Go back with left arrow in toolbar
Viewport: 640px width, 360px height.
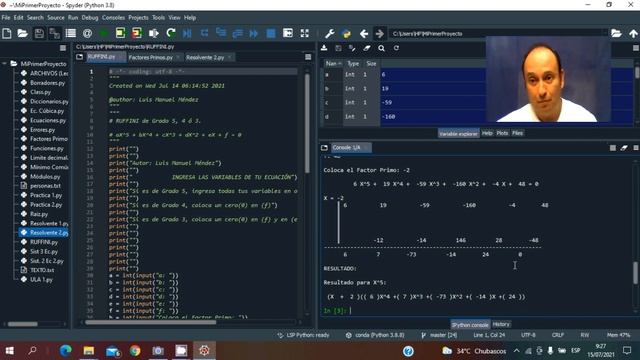tap(364, 33)
